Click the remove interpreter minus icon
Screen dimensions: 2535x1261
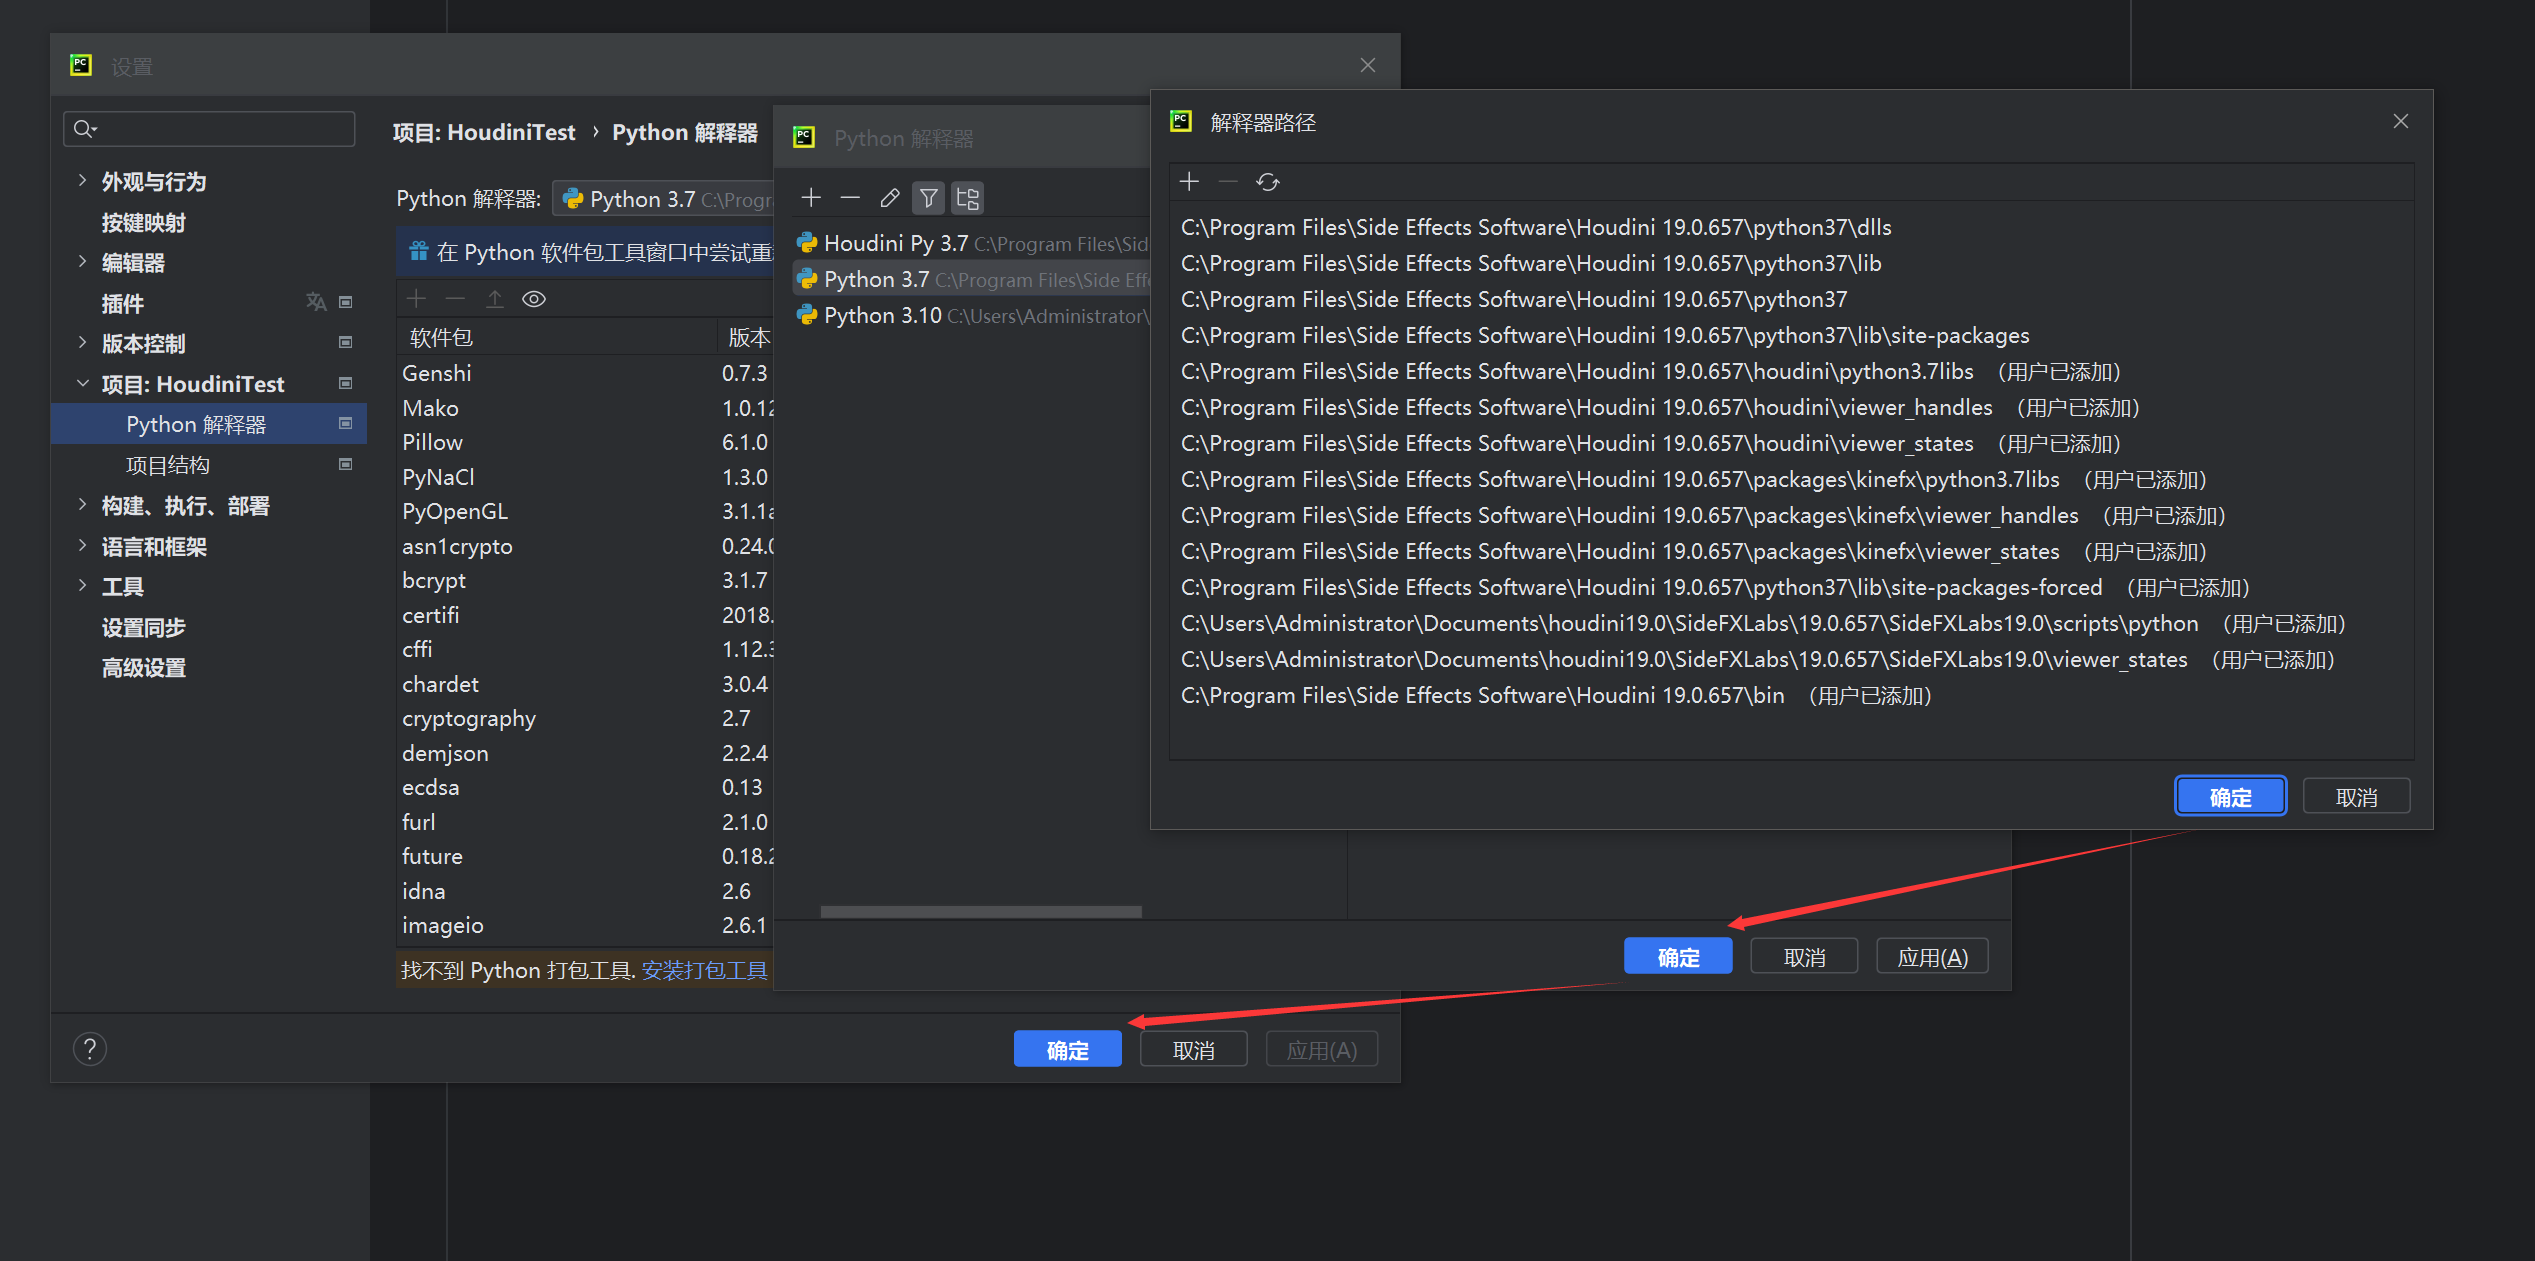pyautogui.click(x=850, y=198)
